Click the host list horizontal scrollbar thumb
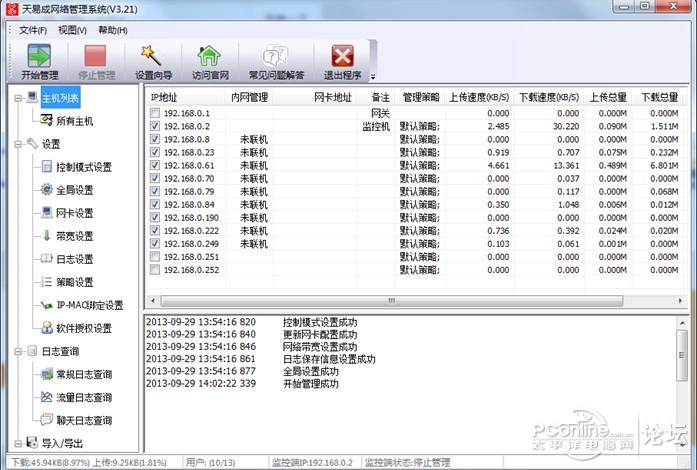Viewport: 697px width, 470px height. click(x=392, y=301)
